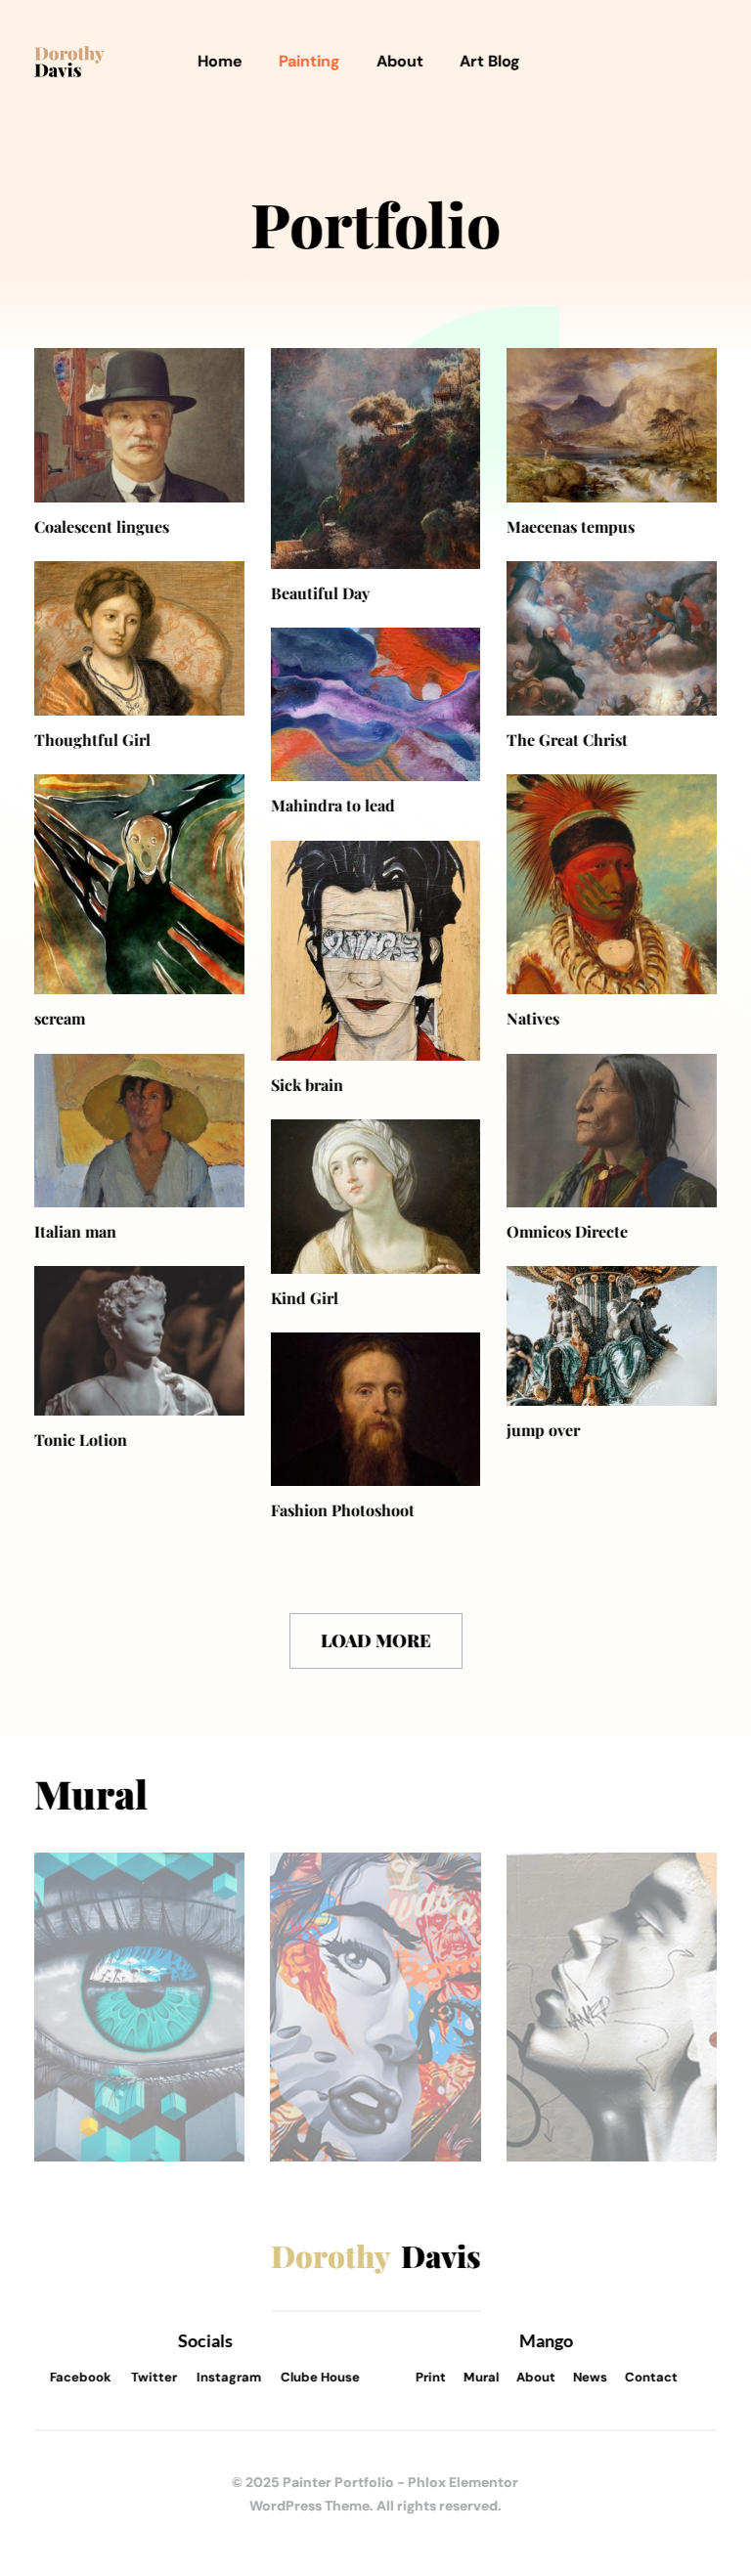This screenshot has height=2576, width=751.
Task: Visit the Clube House footer link
Action: 320,2377
